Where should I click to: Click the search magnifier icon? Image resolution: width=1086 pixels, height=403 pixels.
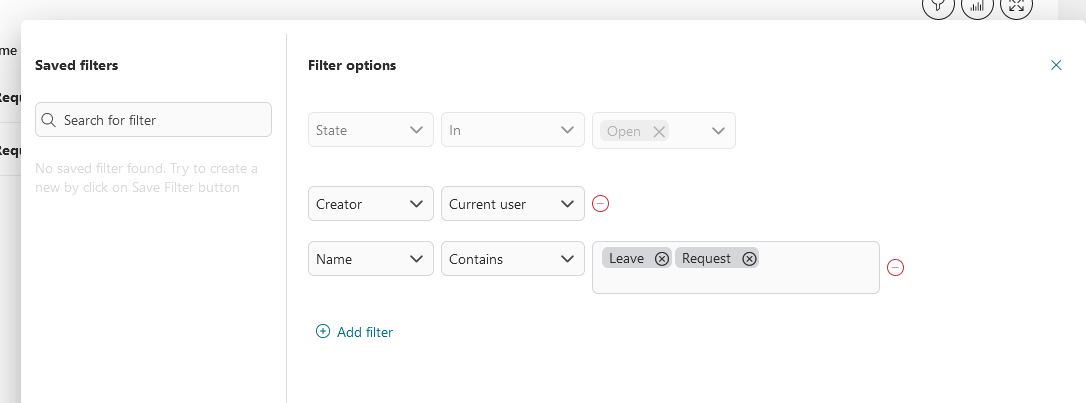[x=48, y=120]
